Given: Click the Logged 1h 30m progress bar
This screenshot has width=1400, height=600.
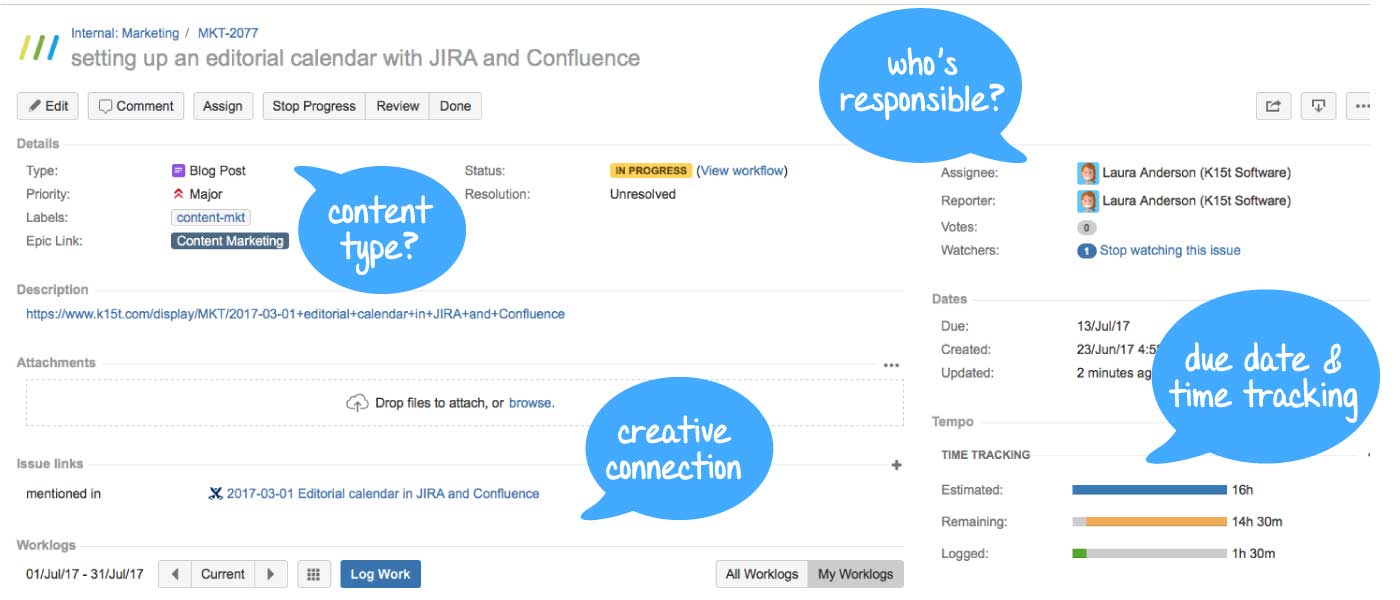Looking at the screenshot, I should 1149,553.
